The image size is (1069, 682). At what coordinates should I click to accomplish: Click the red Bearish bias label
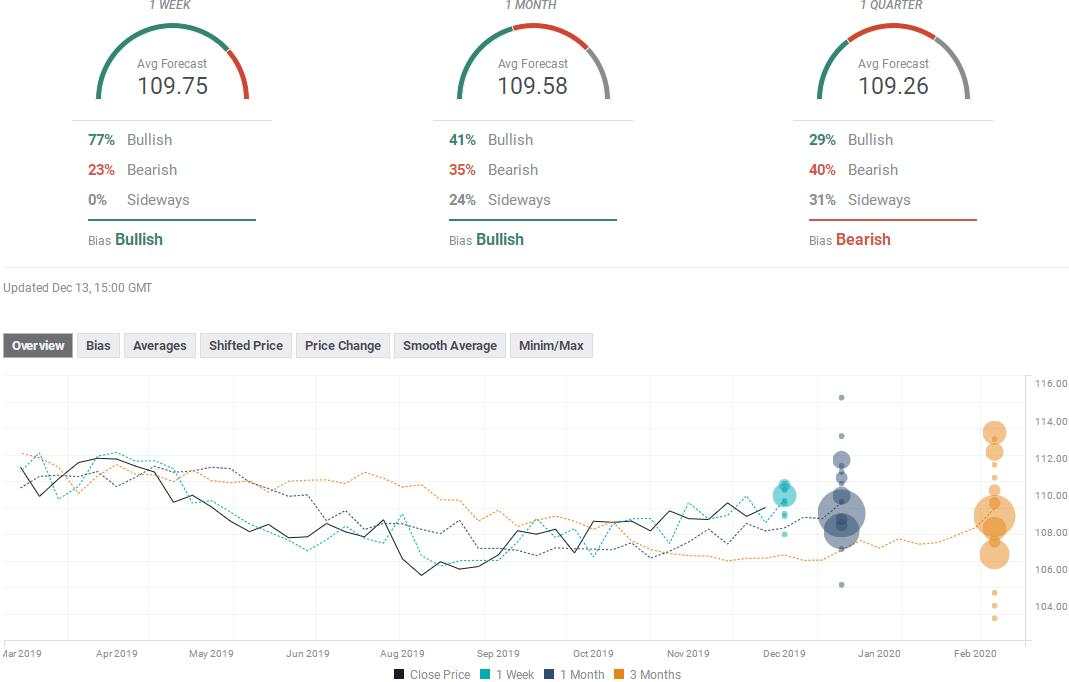(x=863, y=240)
